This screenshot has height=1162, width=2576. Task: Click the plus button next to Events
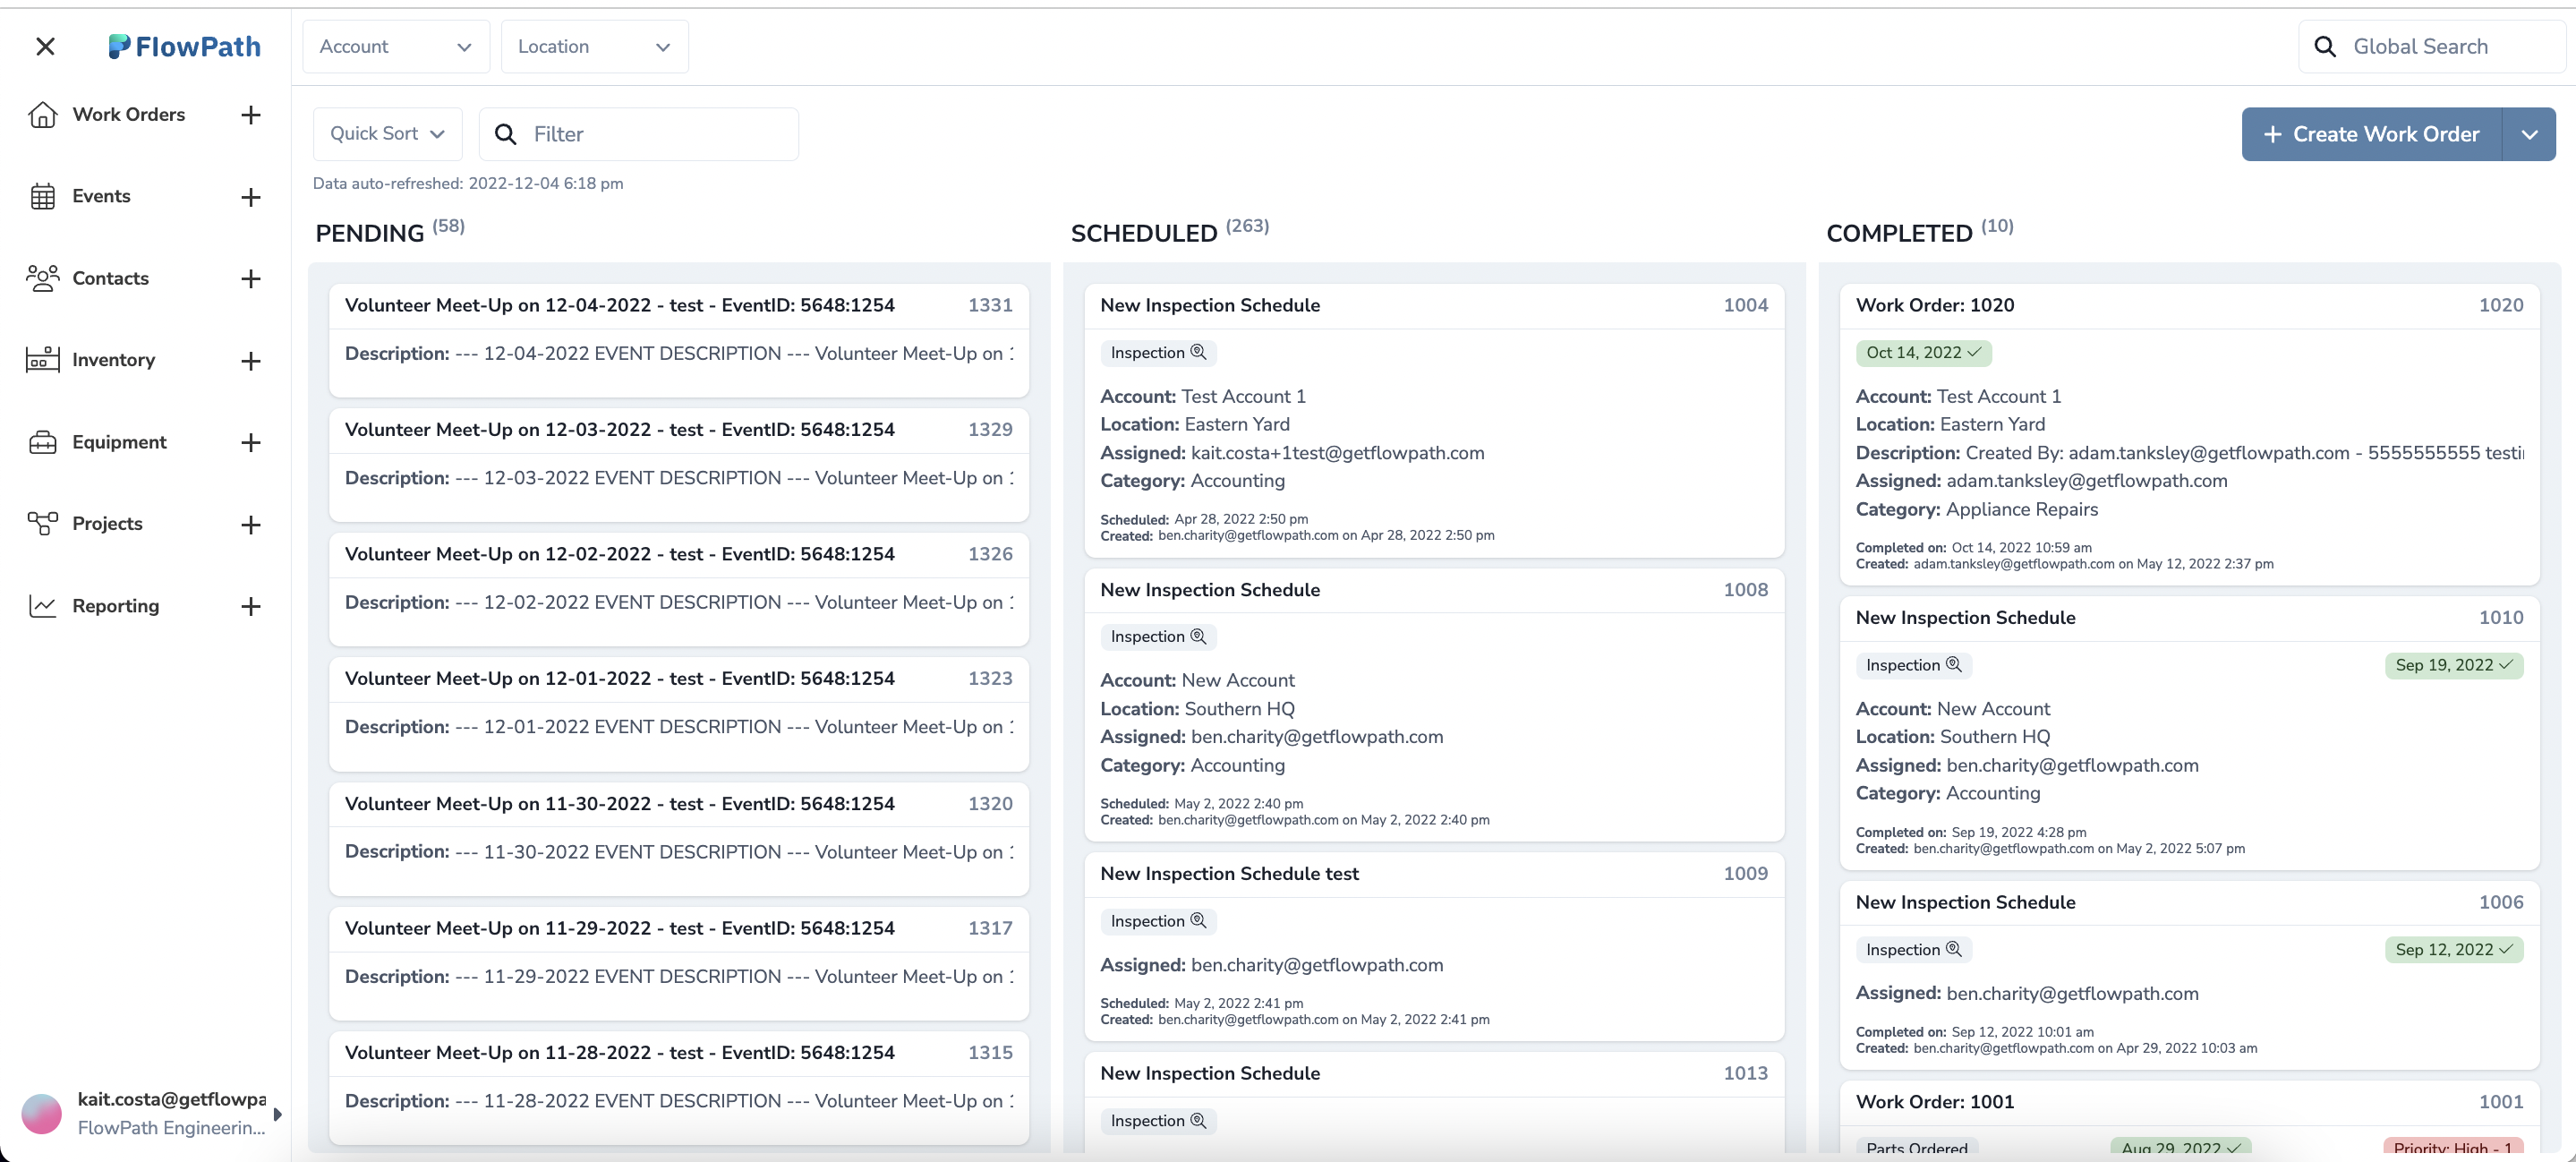(x=251, y=197)
